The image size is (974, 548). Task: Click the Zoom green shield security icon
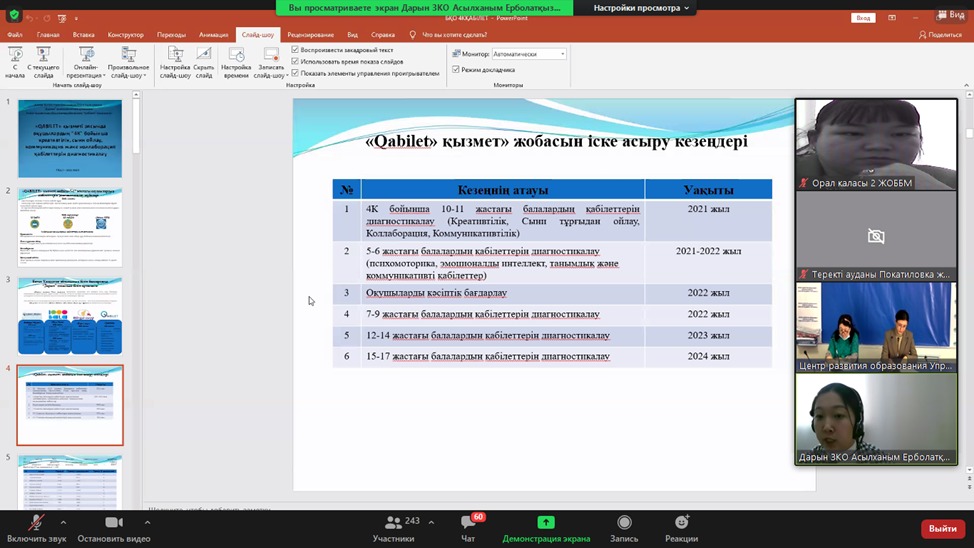(x=14, y=15)
